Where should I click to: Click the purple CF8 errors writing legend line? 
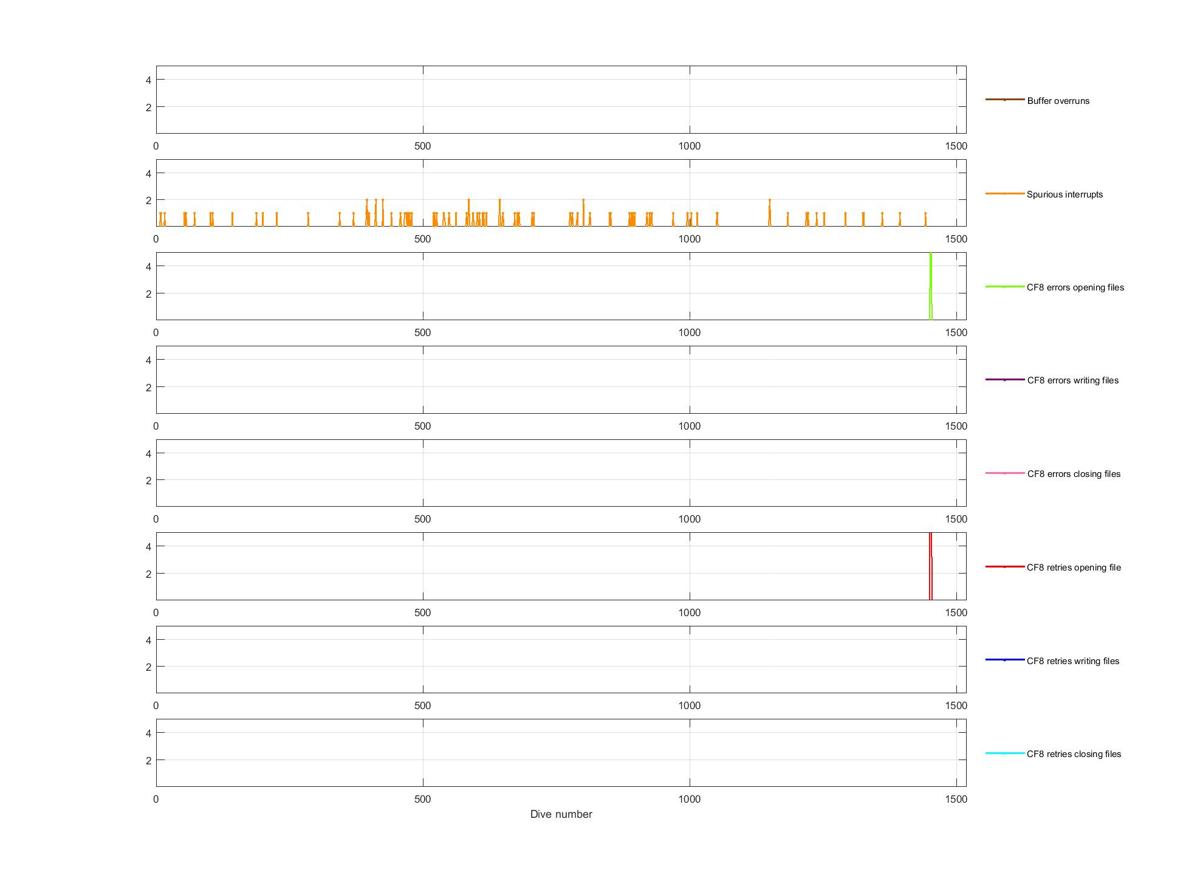click(x=1005, y=380)
